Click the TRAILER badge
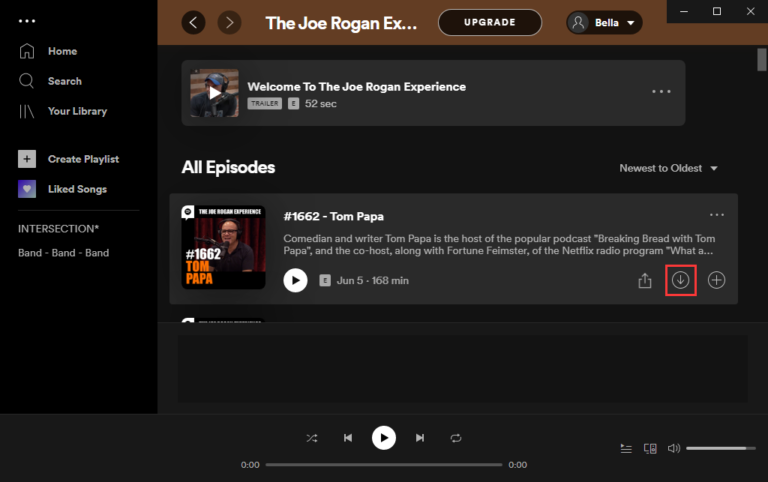 click(264, 103)
